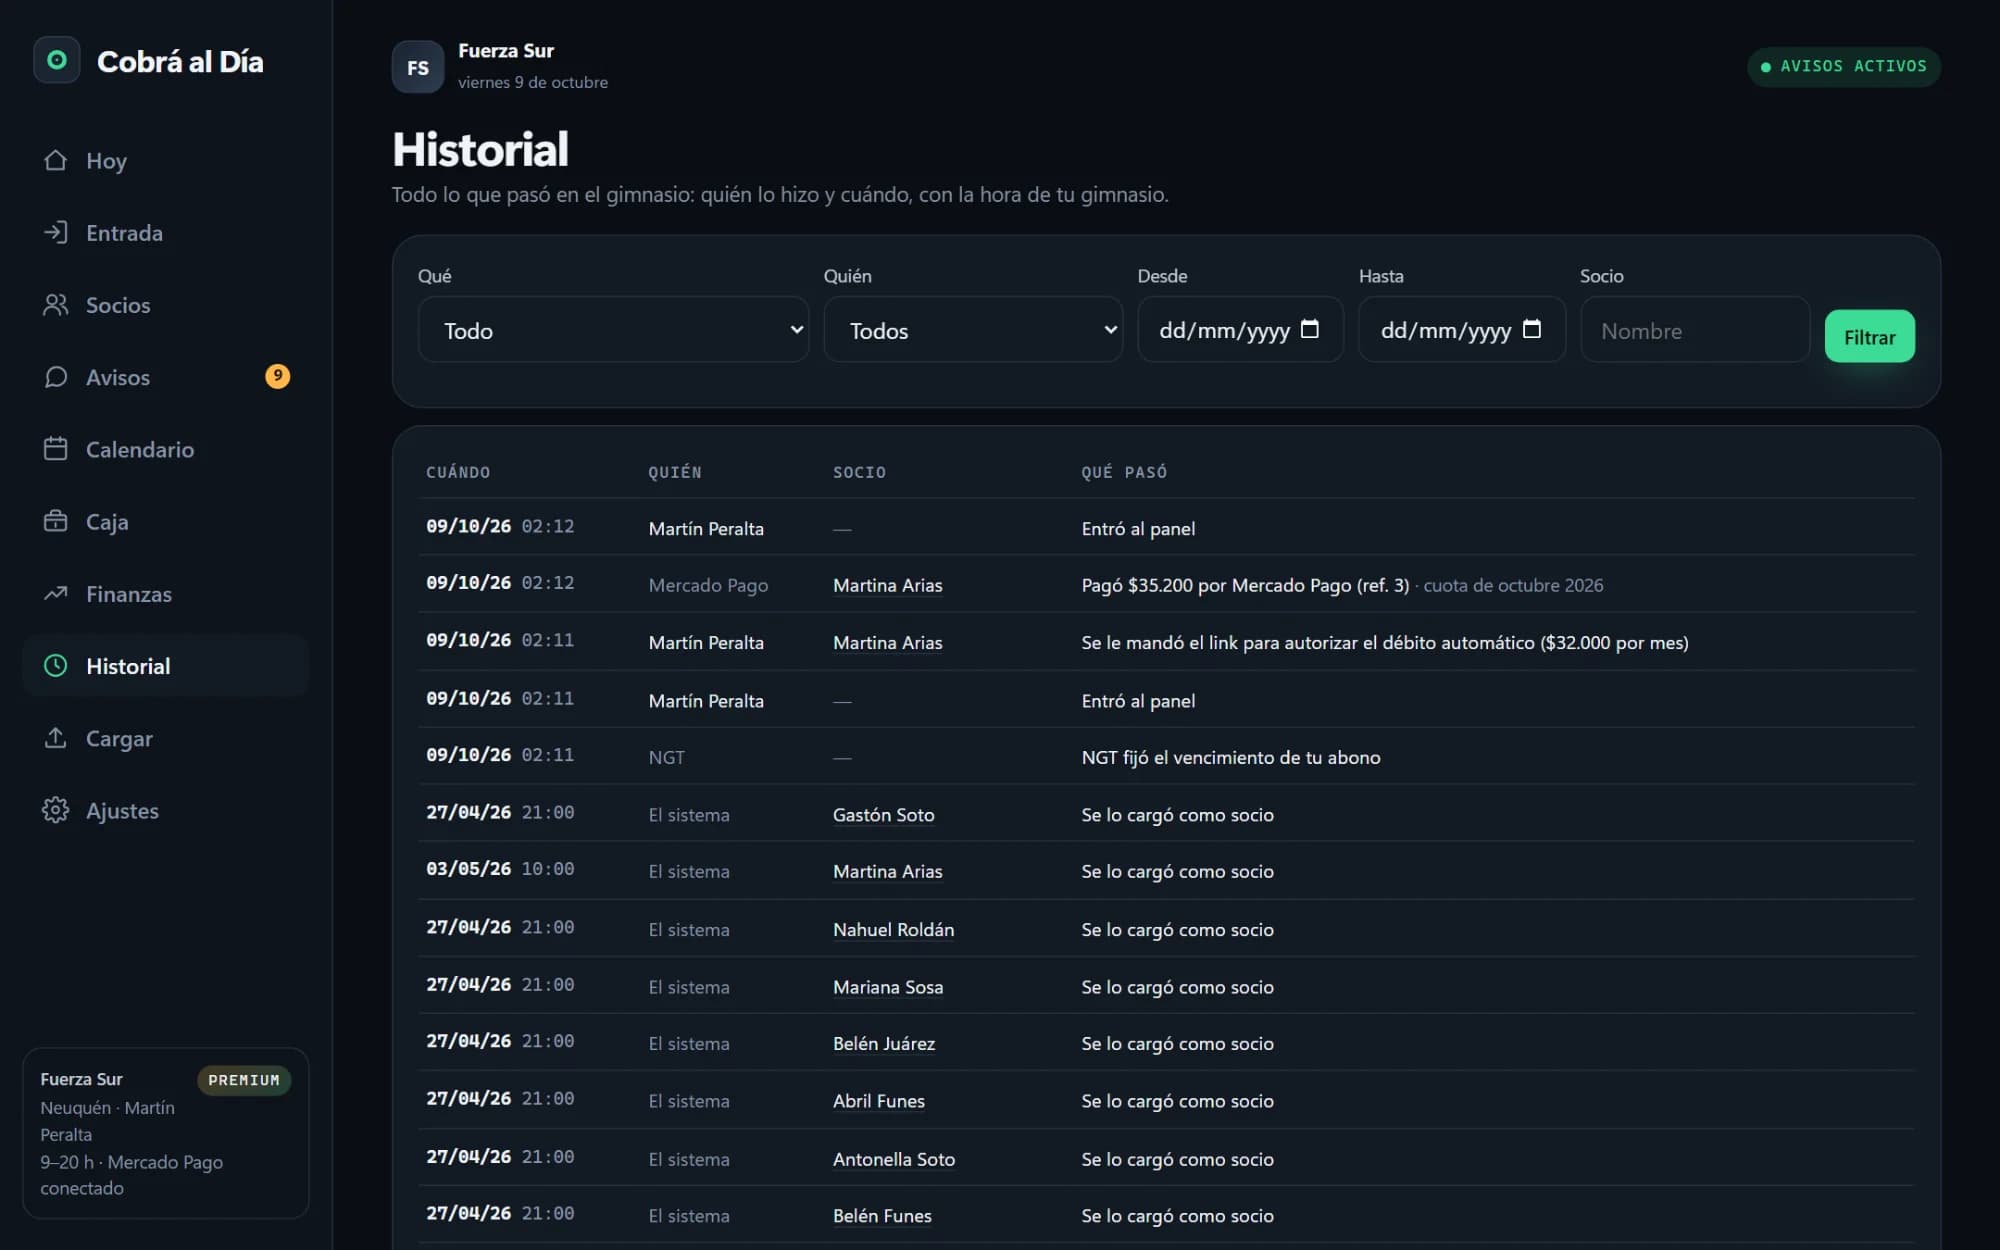Go to the Hoy section
Image resolution: width=2000 pixels, height=1250 pixels.
[165, 161]
